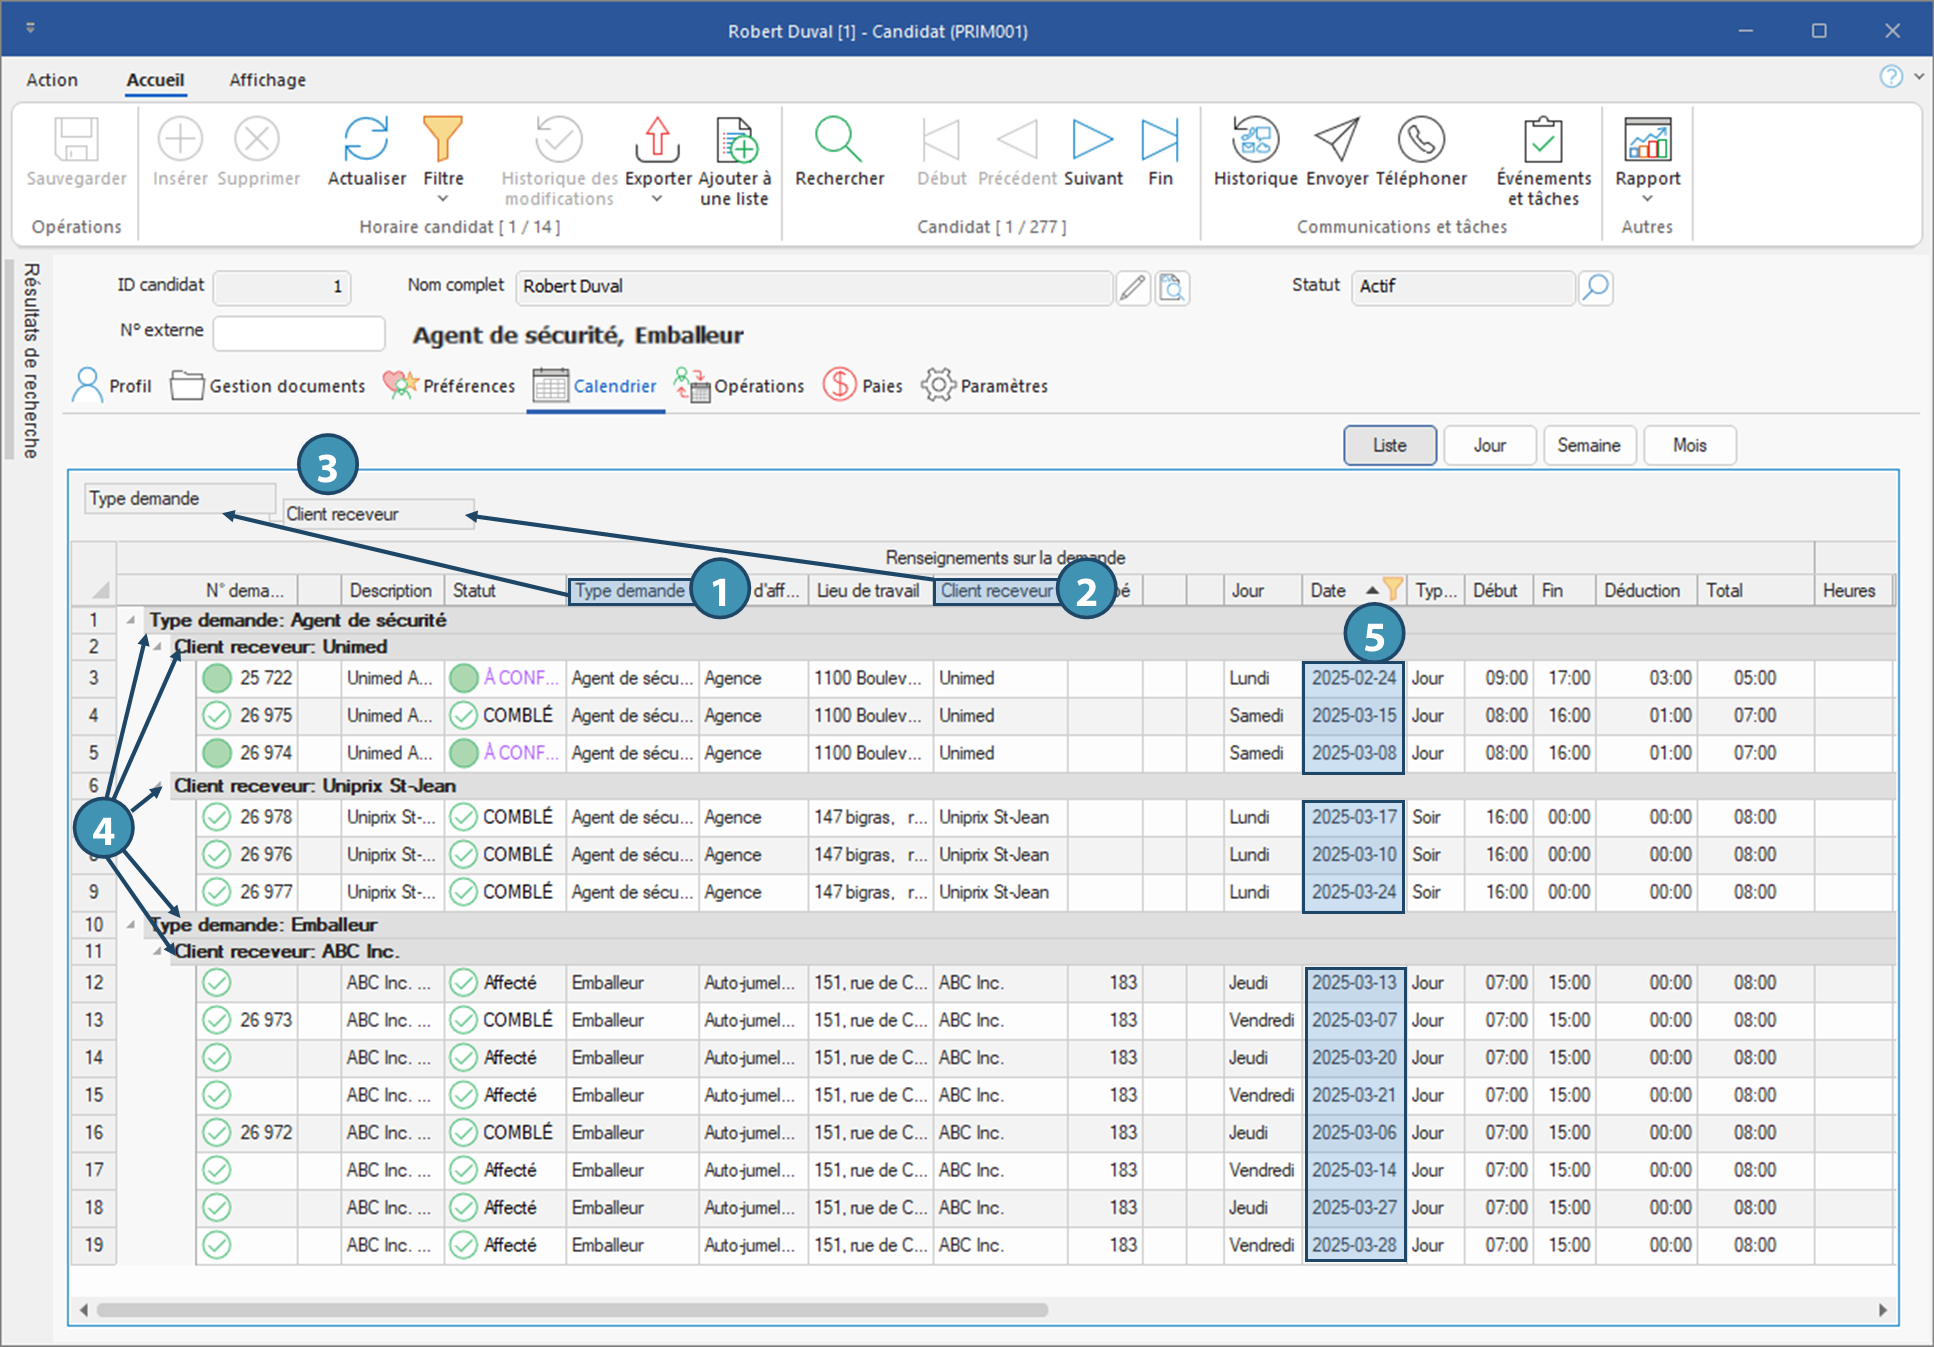The width and height of the screenshot is (1934, 1347).
Task: Open Événements et tâches icon
Action: click(x=1543, y=140)
